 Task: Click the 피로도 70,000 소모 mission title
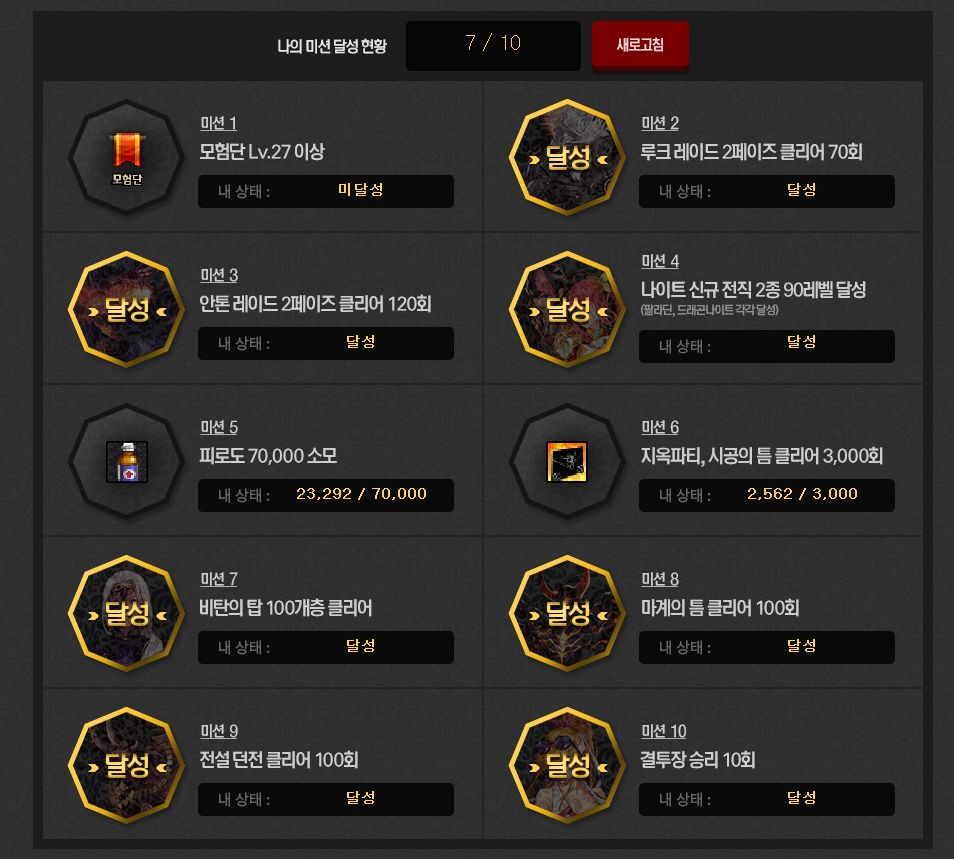[x=268, y=456]
